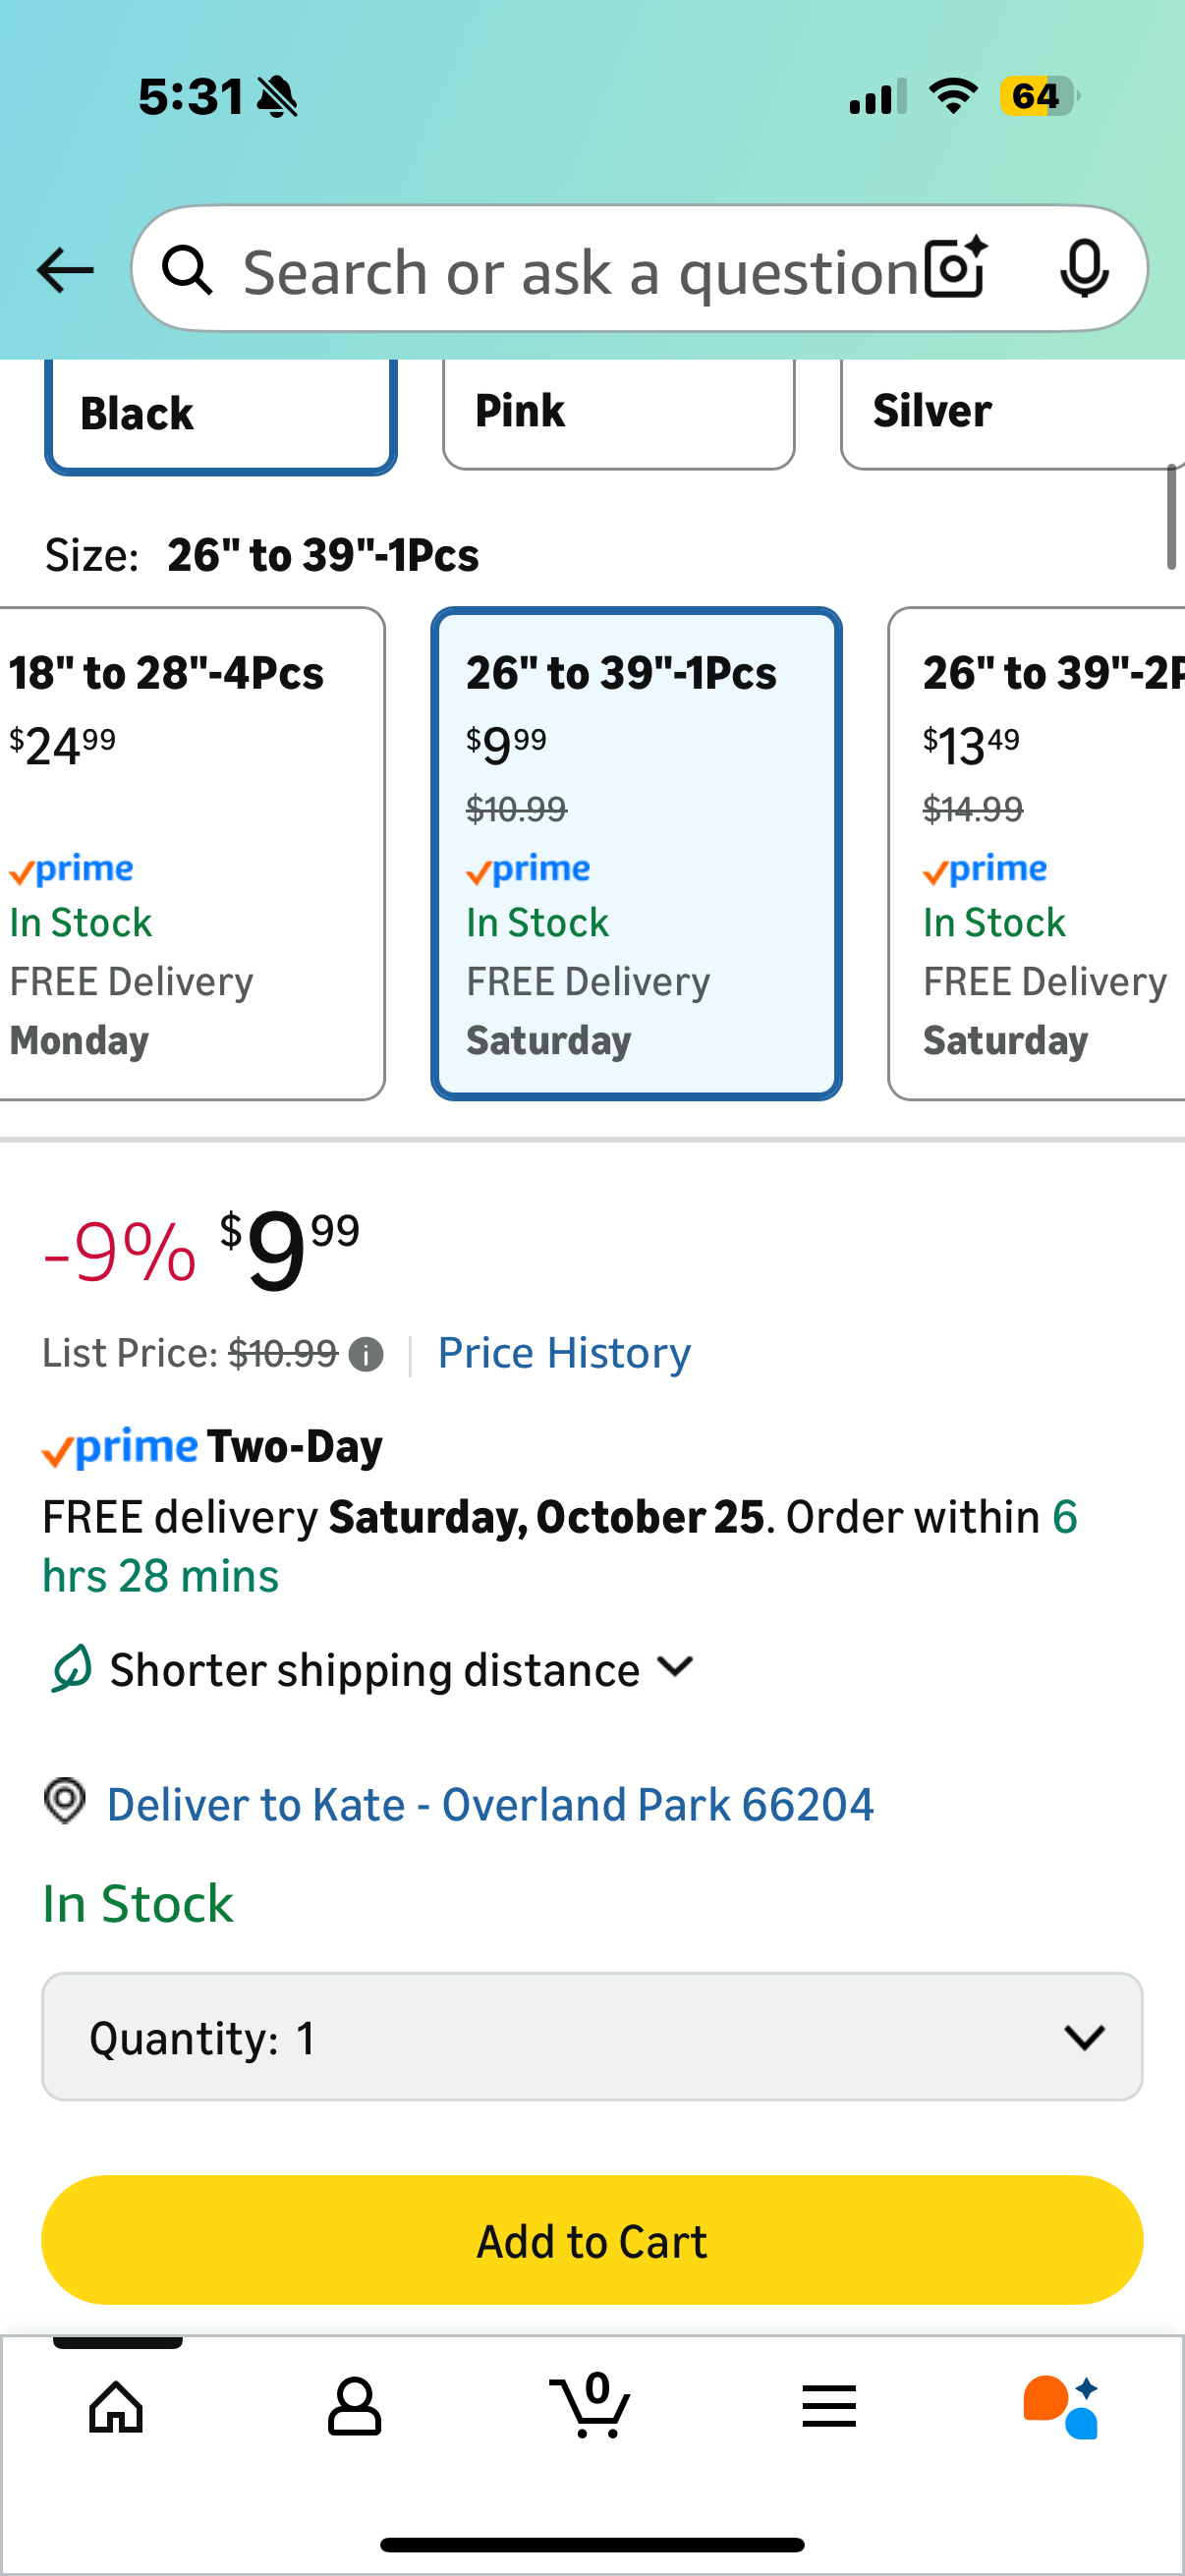
Task: Open the Price History link
Action: 564,1353
